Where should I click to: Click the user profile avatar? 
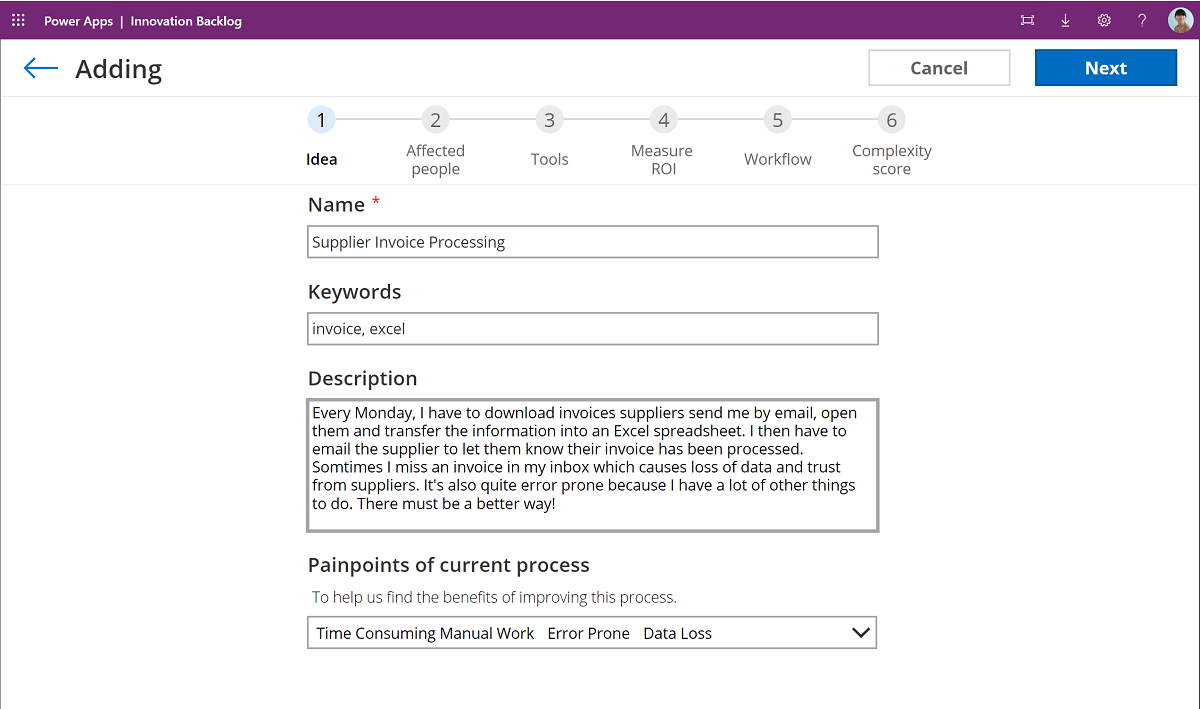(1179, 19)
